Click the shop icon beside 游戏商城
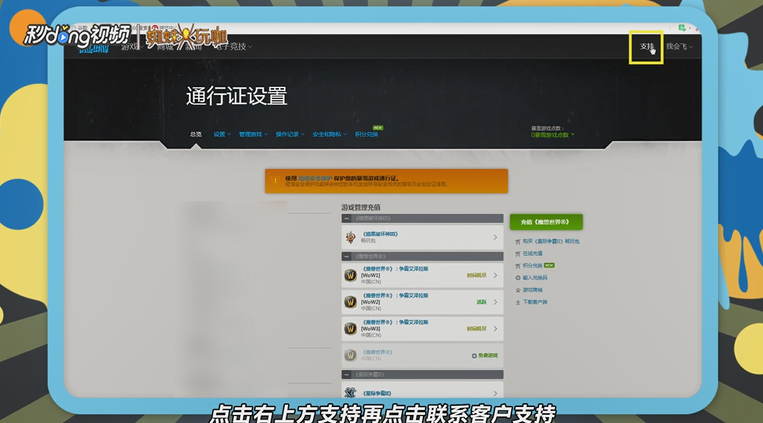This screenshot has width=763, height=423. [518, 290]
